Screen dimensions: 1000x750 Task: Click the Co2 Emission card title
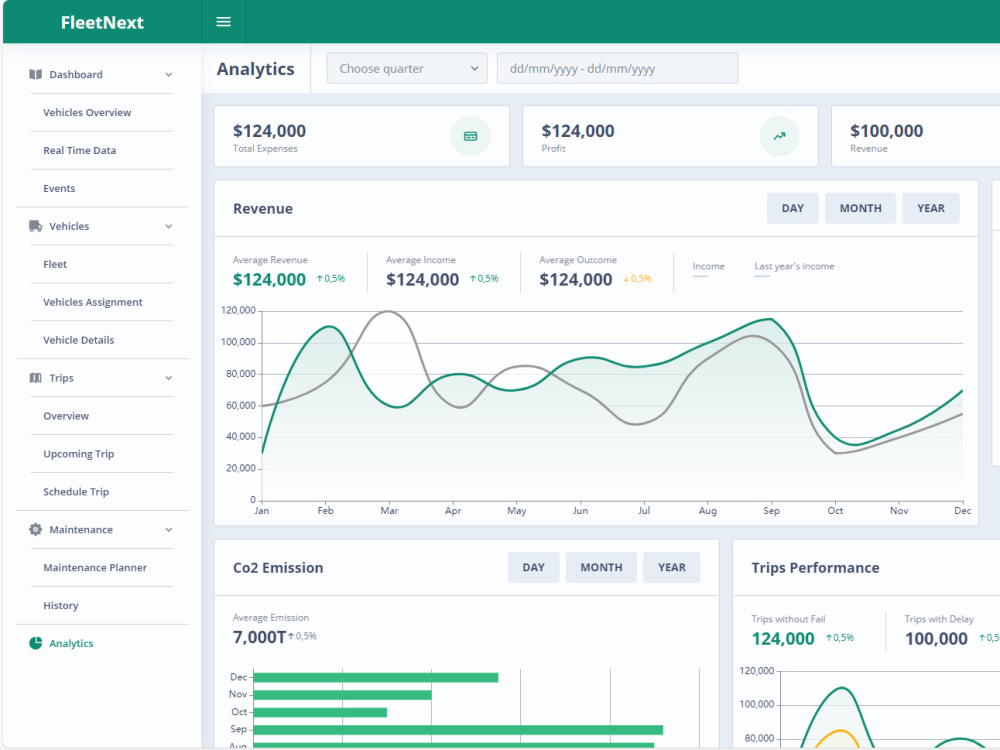click(x=278, y=568)
